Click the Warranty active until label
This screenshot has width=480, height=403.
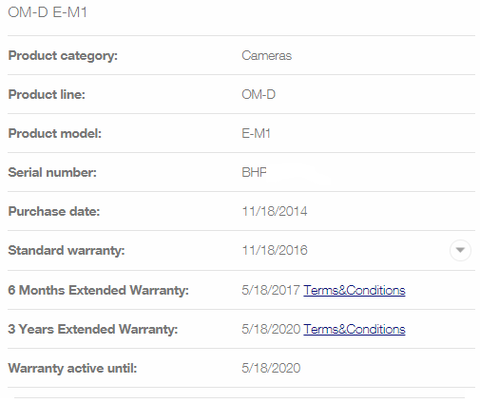[x=72, y=368]
